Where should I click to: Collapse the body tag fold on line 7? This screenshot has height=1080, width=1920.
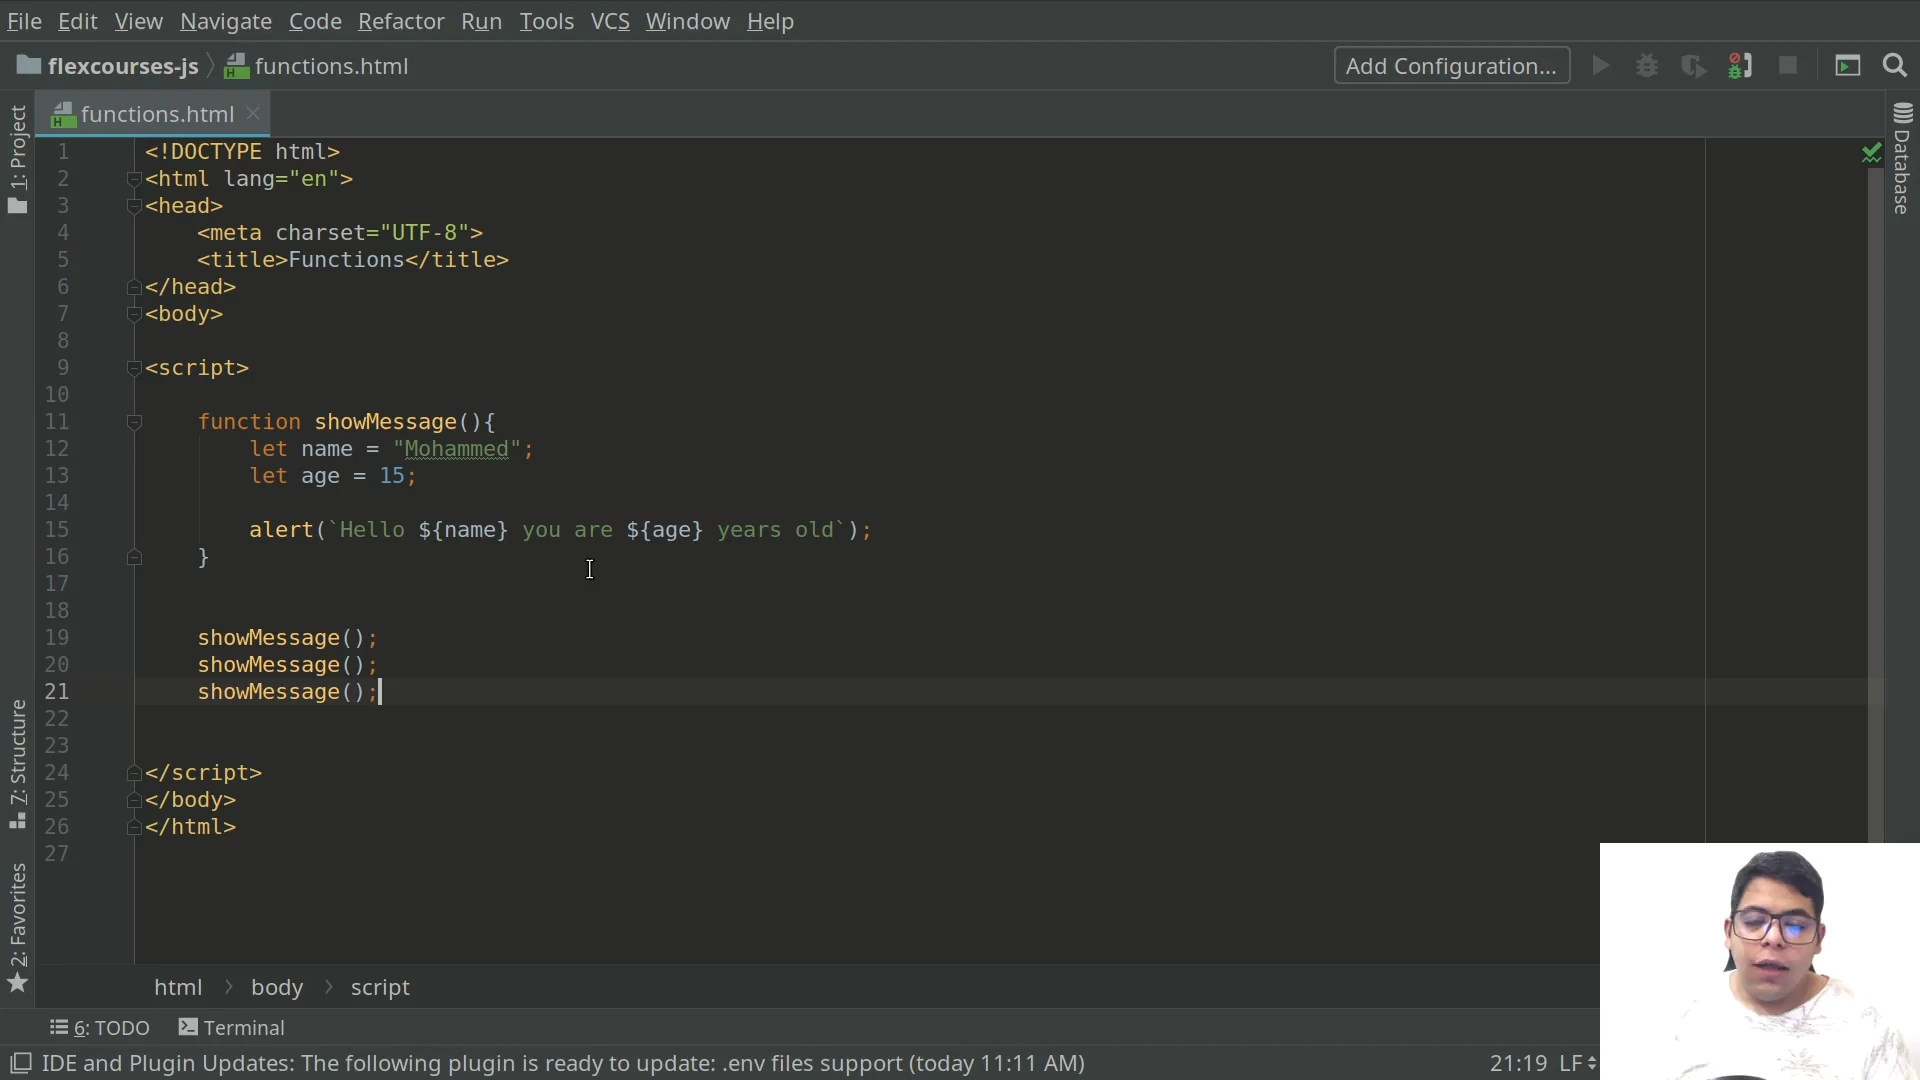(134, 315)
